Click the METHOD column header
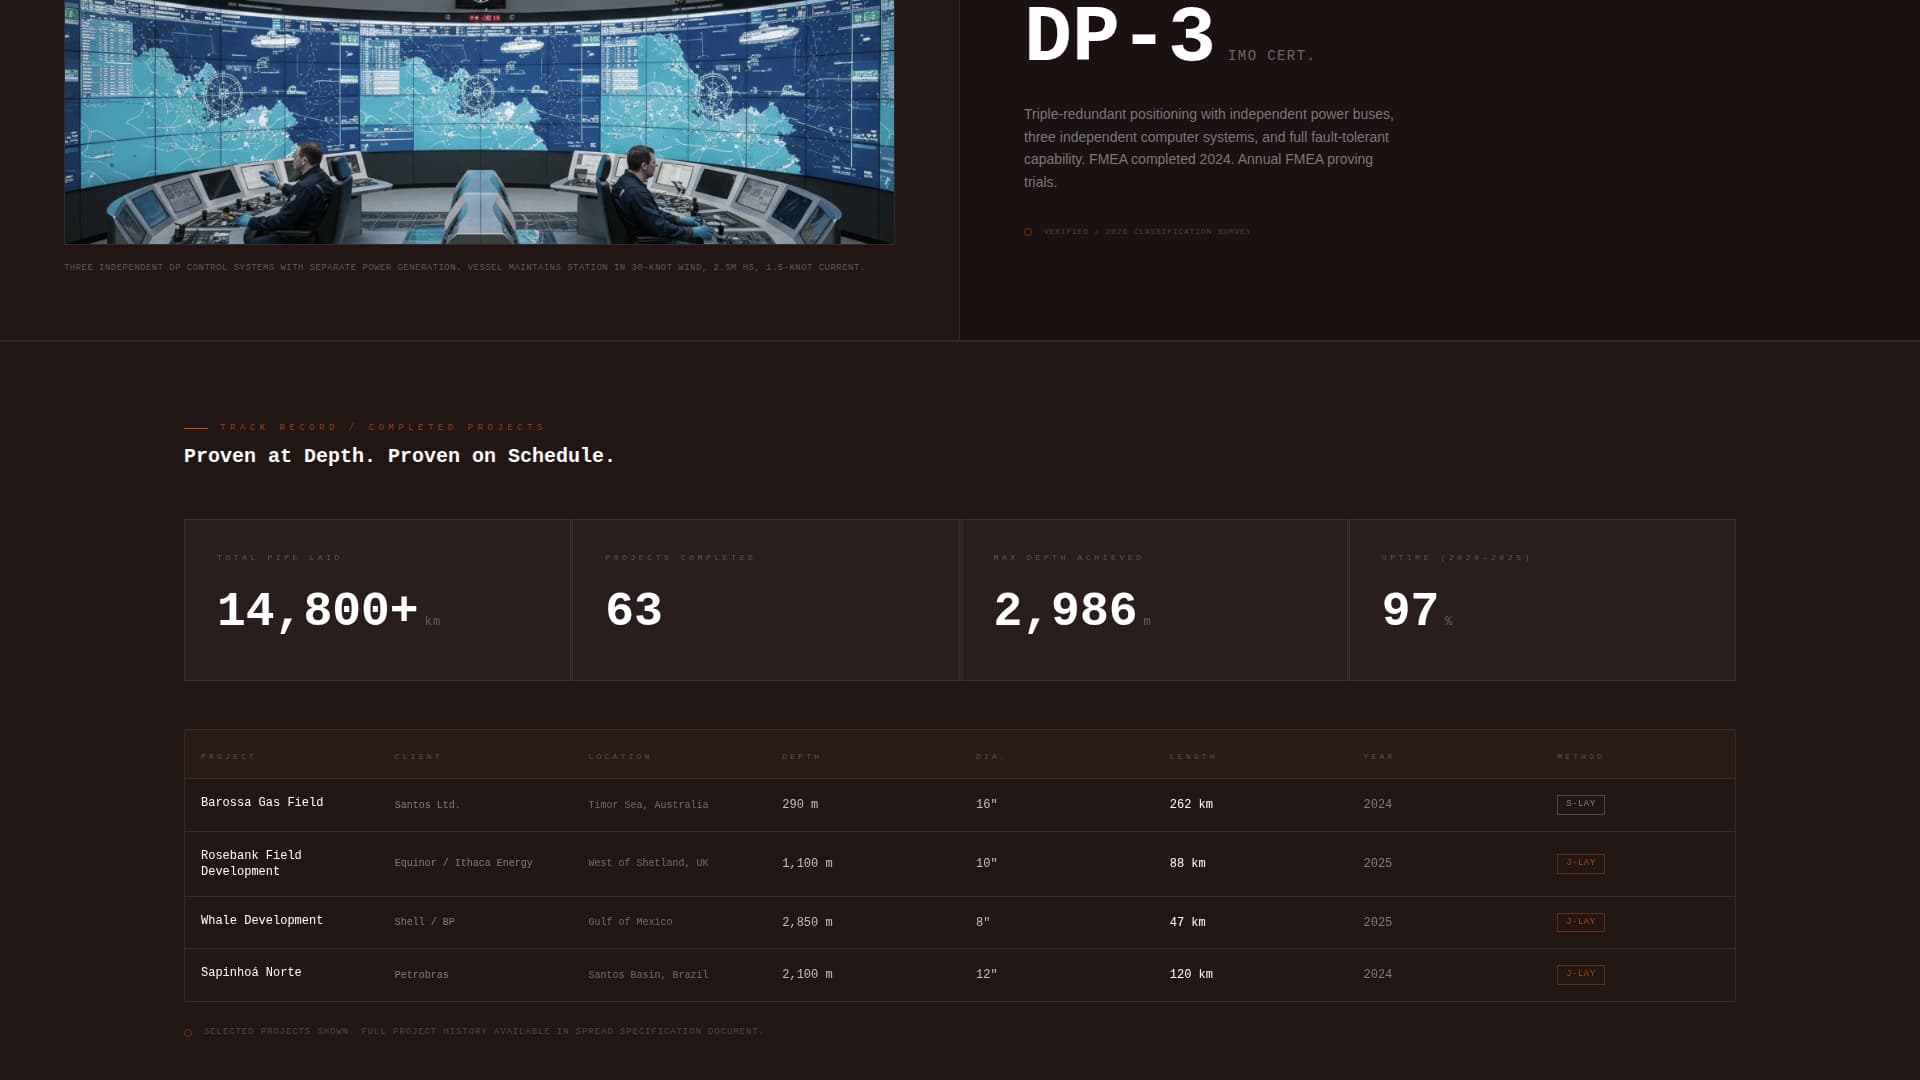Image resolution: width=1920 pixels, height=1080 pixels. coord(1580,757)
